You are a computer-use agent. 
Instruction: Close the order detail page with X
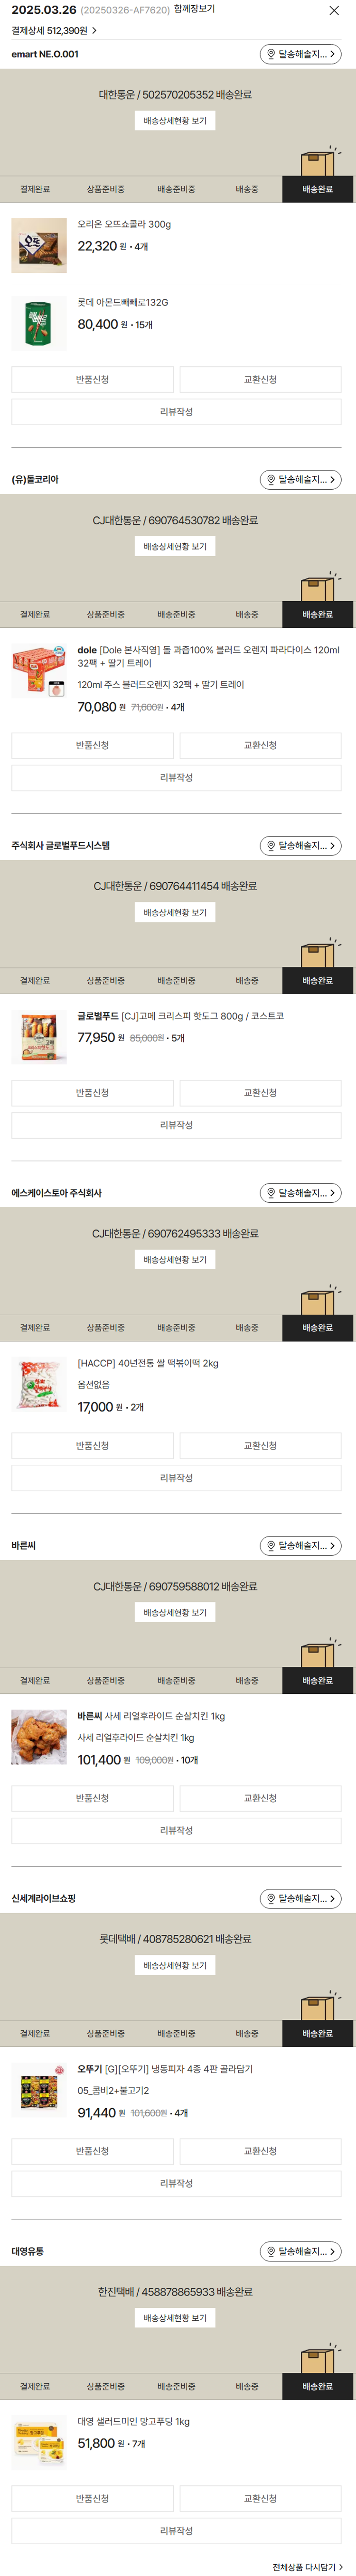click(x=334, y=10)
